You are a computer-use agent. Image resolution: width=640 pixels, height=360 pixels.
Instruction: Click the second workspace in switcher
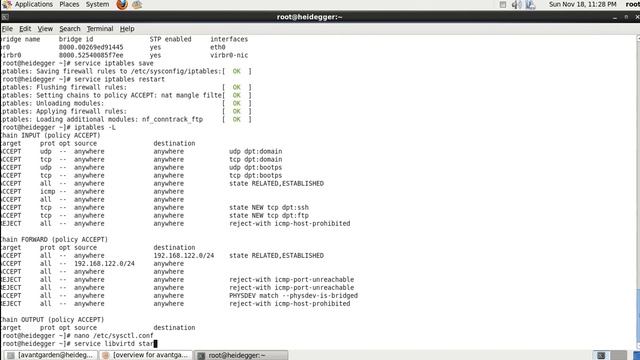click(618, 355)
